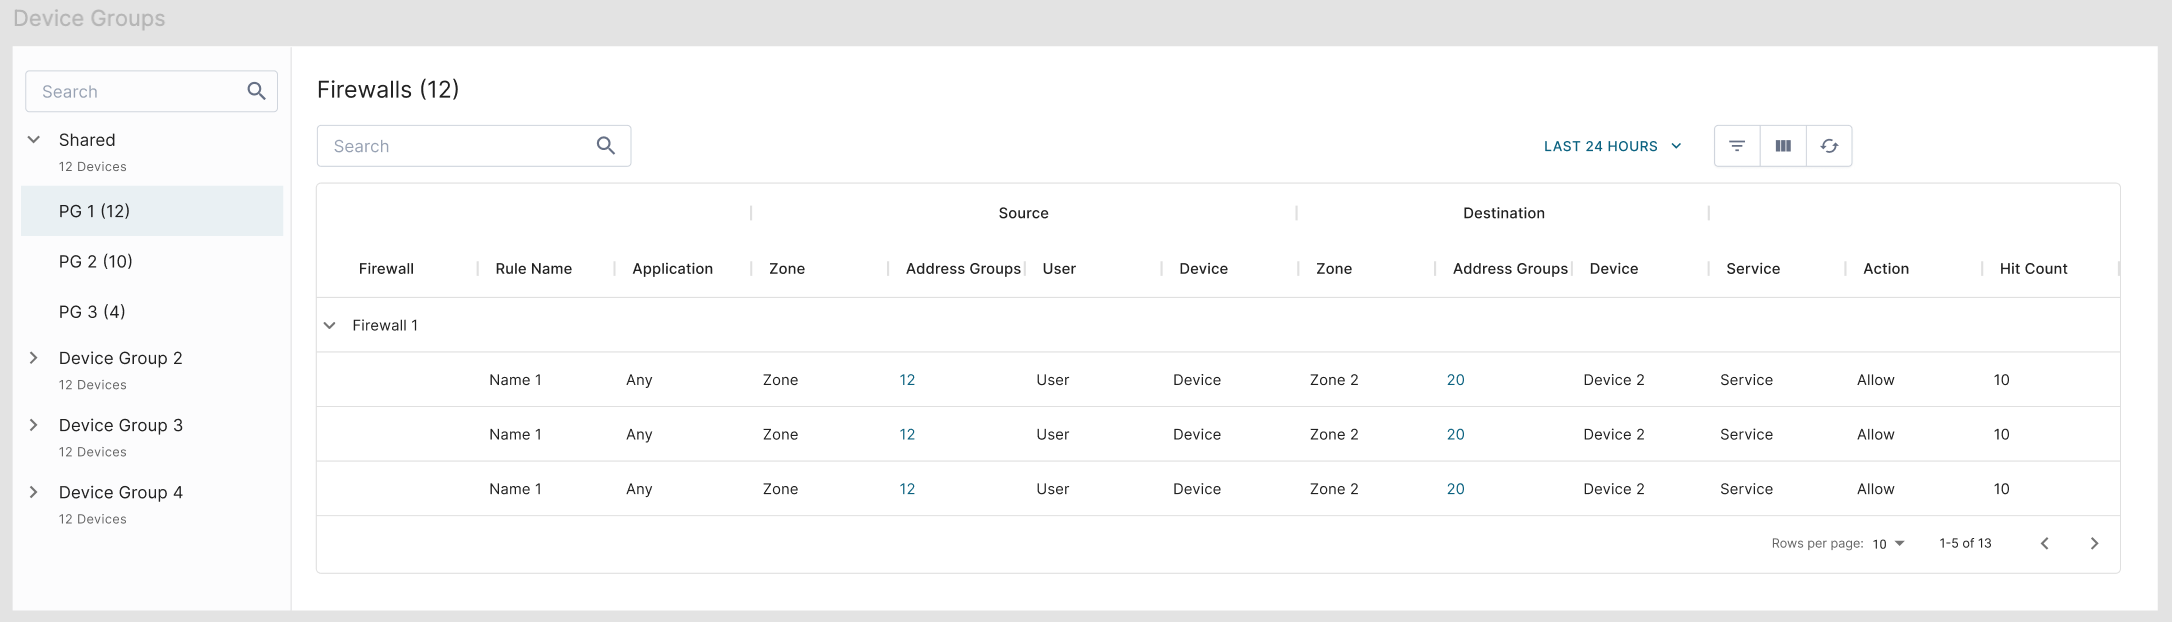Click the Firewalls (12) heading
The height and width of the screenshot is (622, 2172).
(x=388, y=89)
